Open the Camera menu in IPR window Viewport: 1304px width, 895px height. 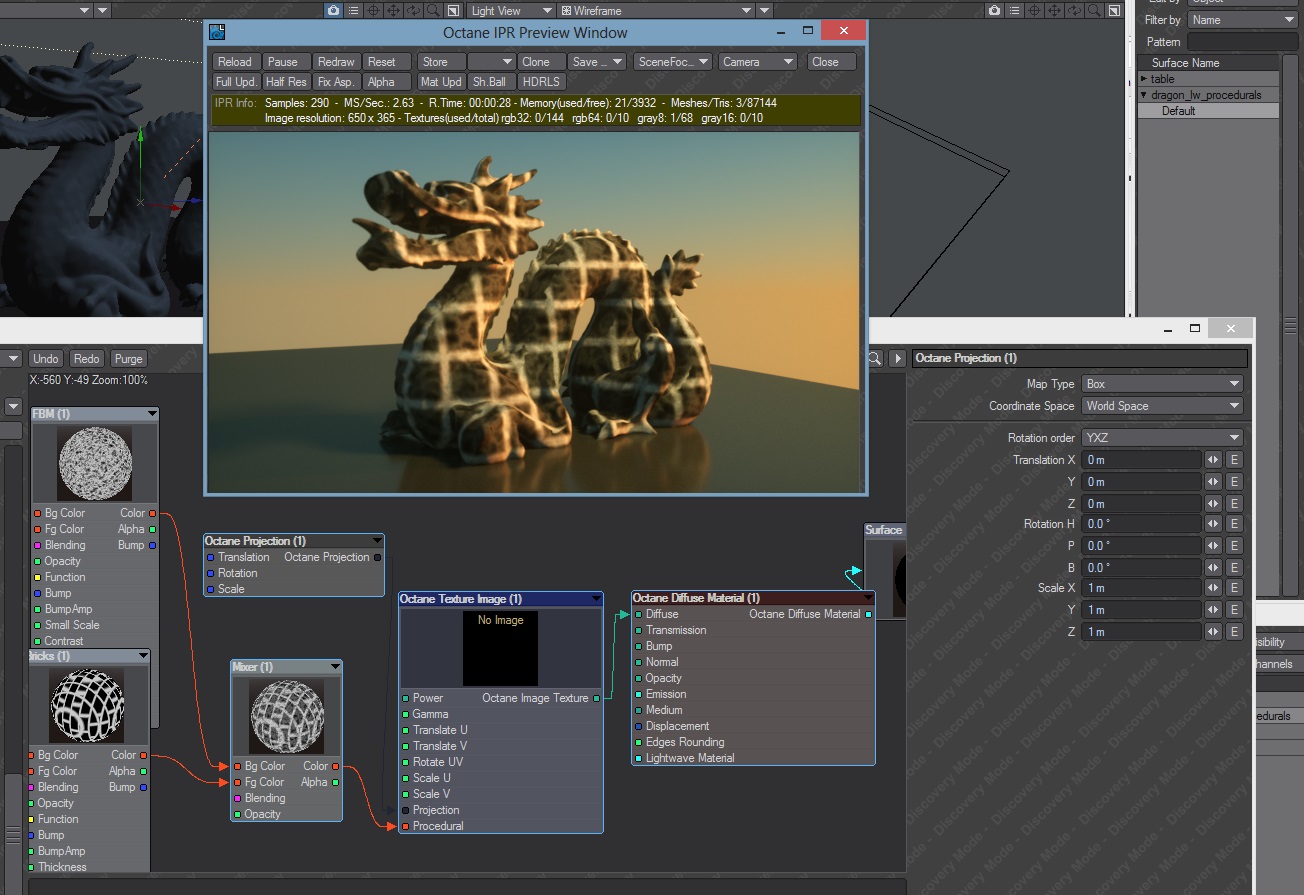tap(757, 62)
